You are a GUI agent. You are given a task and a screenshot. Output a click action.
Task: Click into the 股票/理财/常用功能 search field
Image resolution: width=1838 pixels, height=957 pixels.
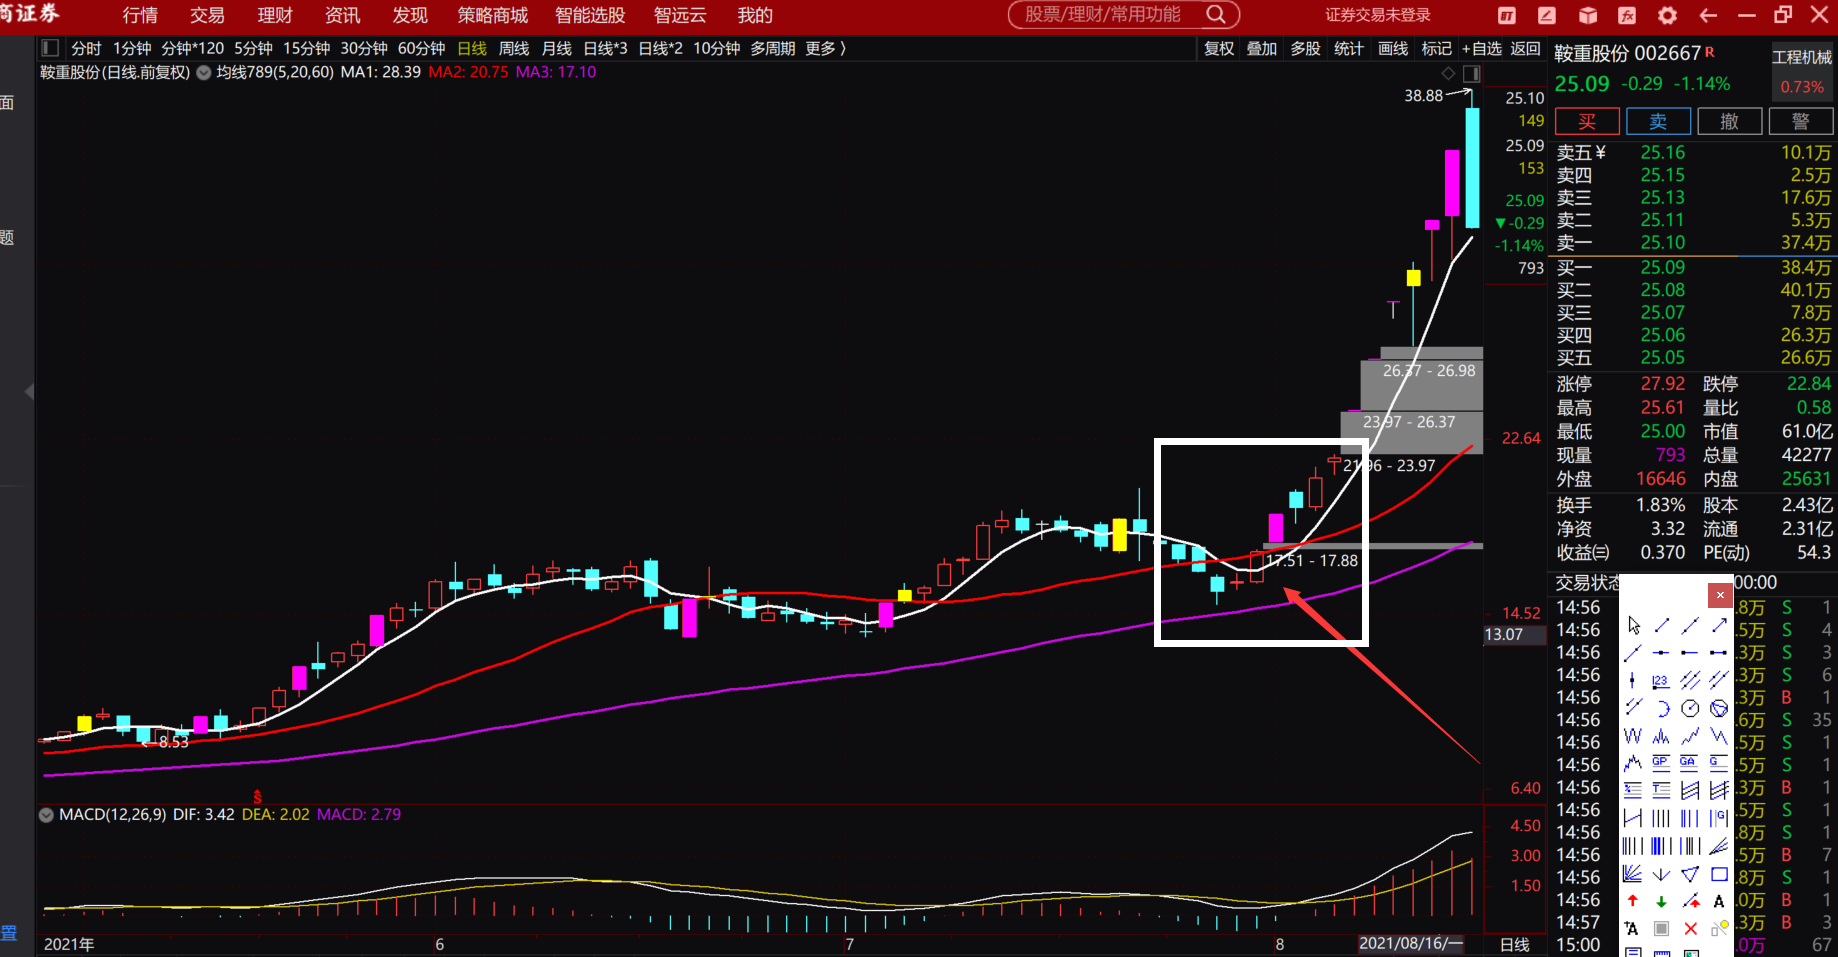pyautogui.click(x=1102, y=14)
